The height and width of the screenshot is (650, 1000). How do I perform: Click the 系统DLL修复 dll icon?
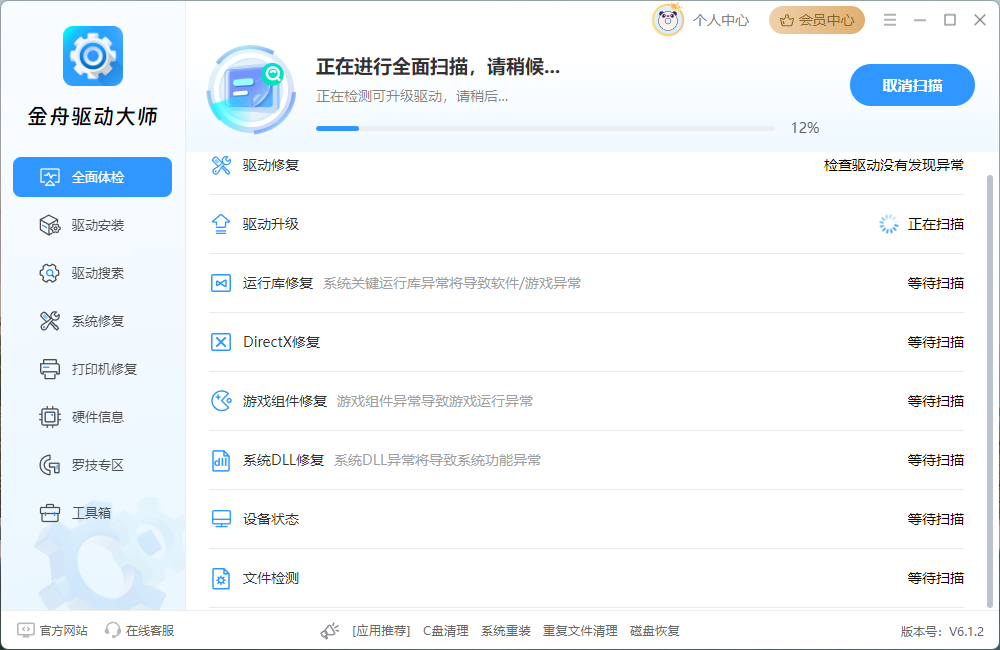220,459
